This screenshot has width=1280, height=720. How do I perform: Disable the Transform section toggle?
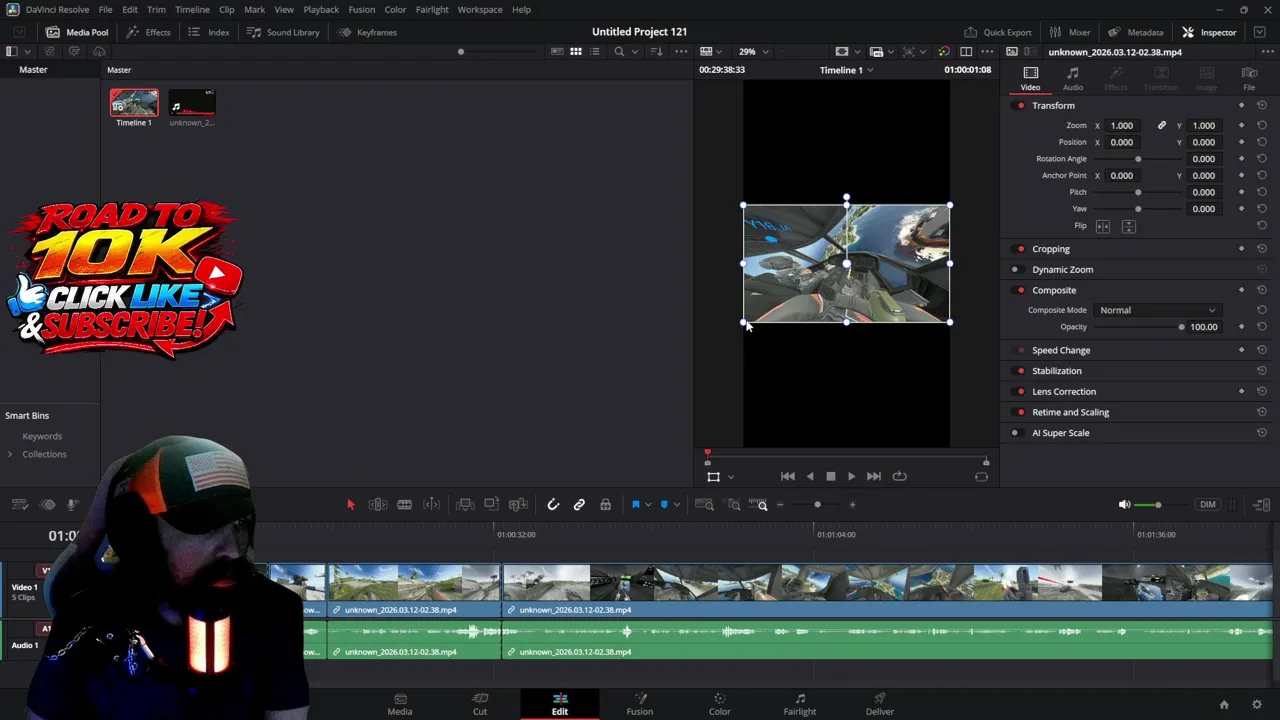click(x=1020, y=106)
